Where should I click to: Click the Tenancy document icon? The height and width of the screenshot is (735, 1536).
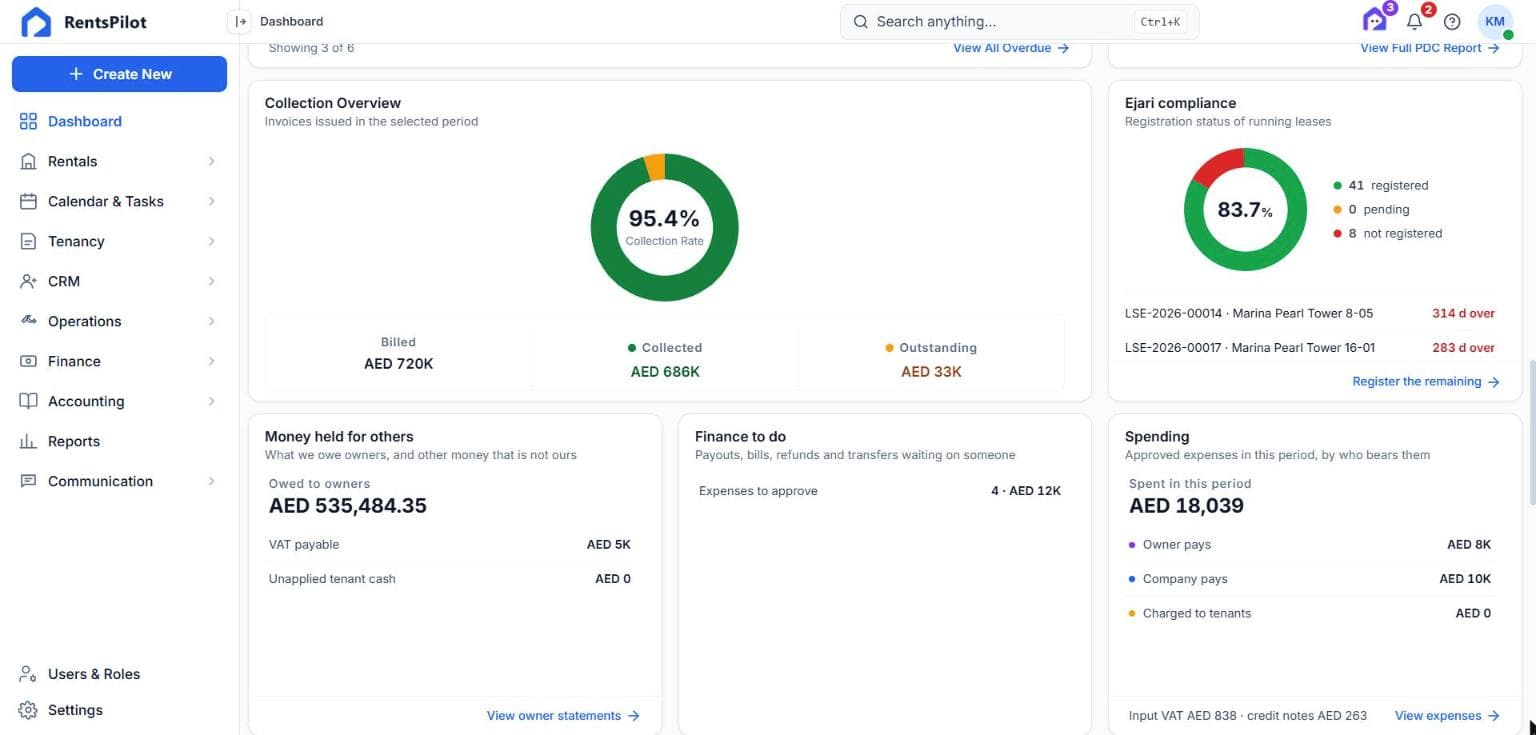28,241
